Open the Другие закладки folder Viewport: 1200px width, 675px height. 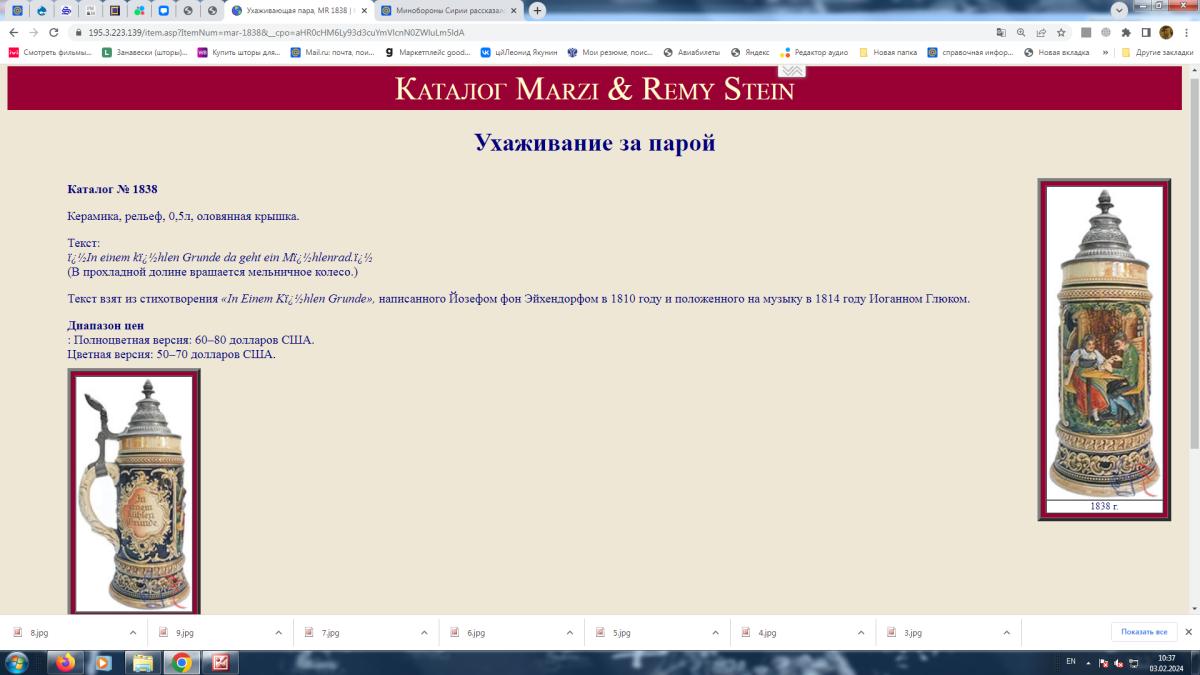(1157, 52)
